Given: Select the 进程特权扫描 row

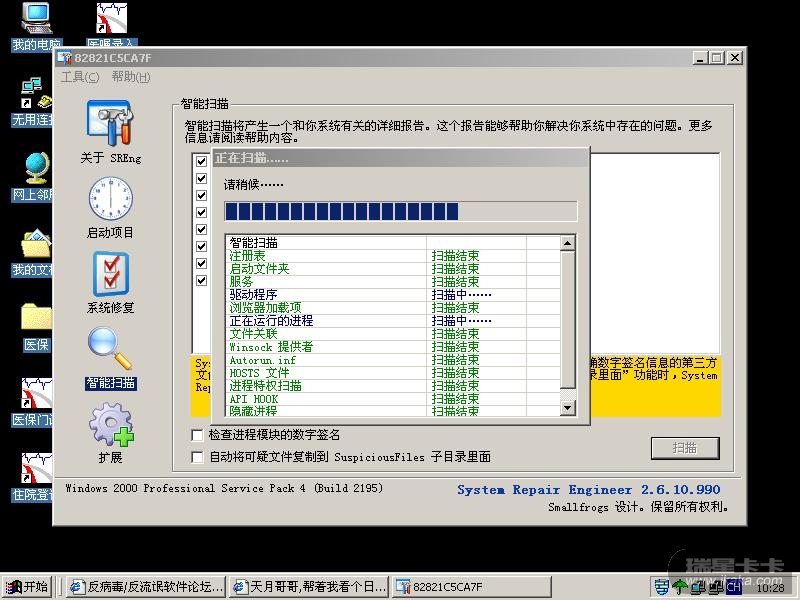Looking at the screenshot, I should (x=393, y=386).
